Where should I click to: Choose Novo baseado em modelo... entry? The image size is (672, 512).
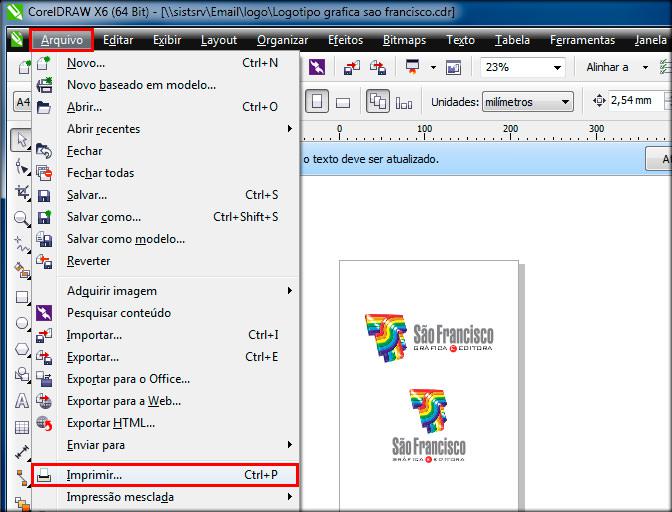pyautogui.click(x=165, y=85)
